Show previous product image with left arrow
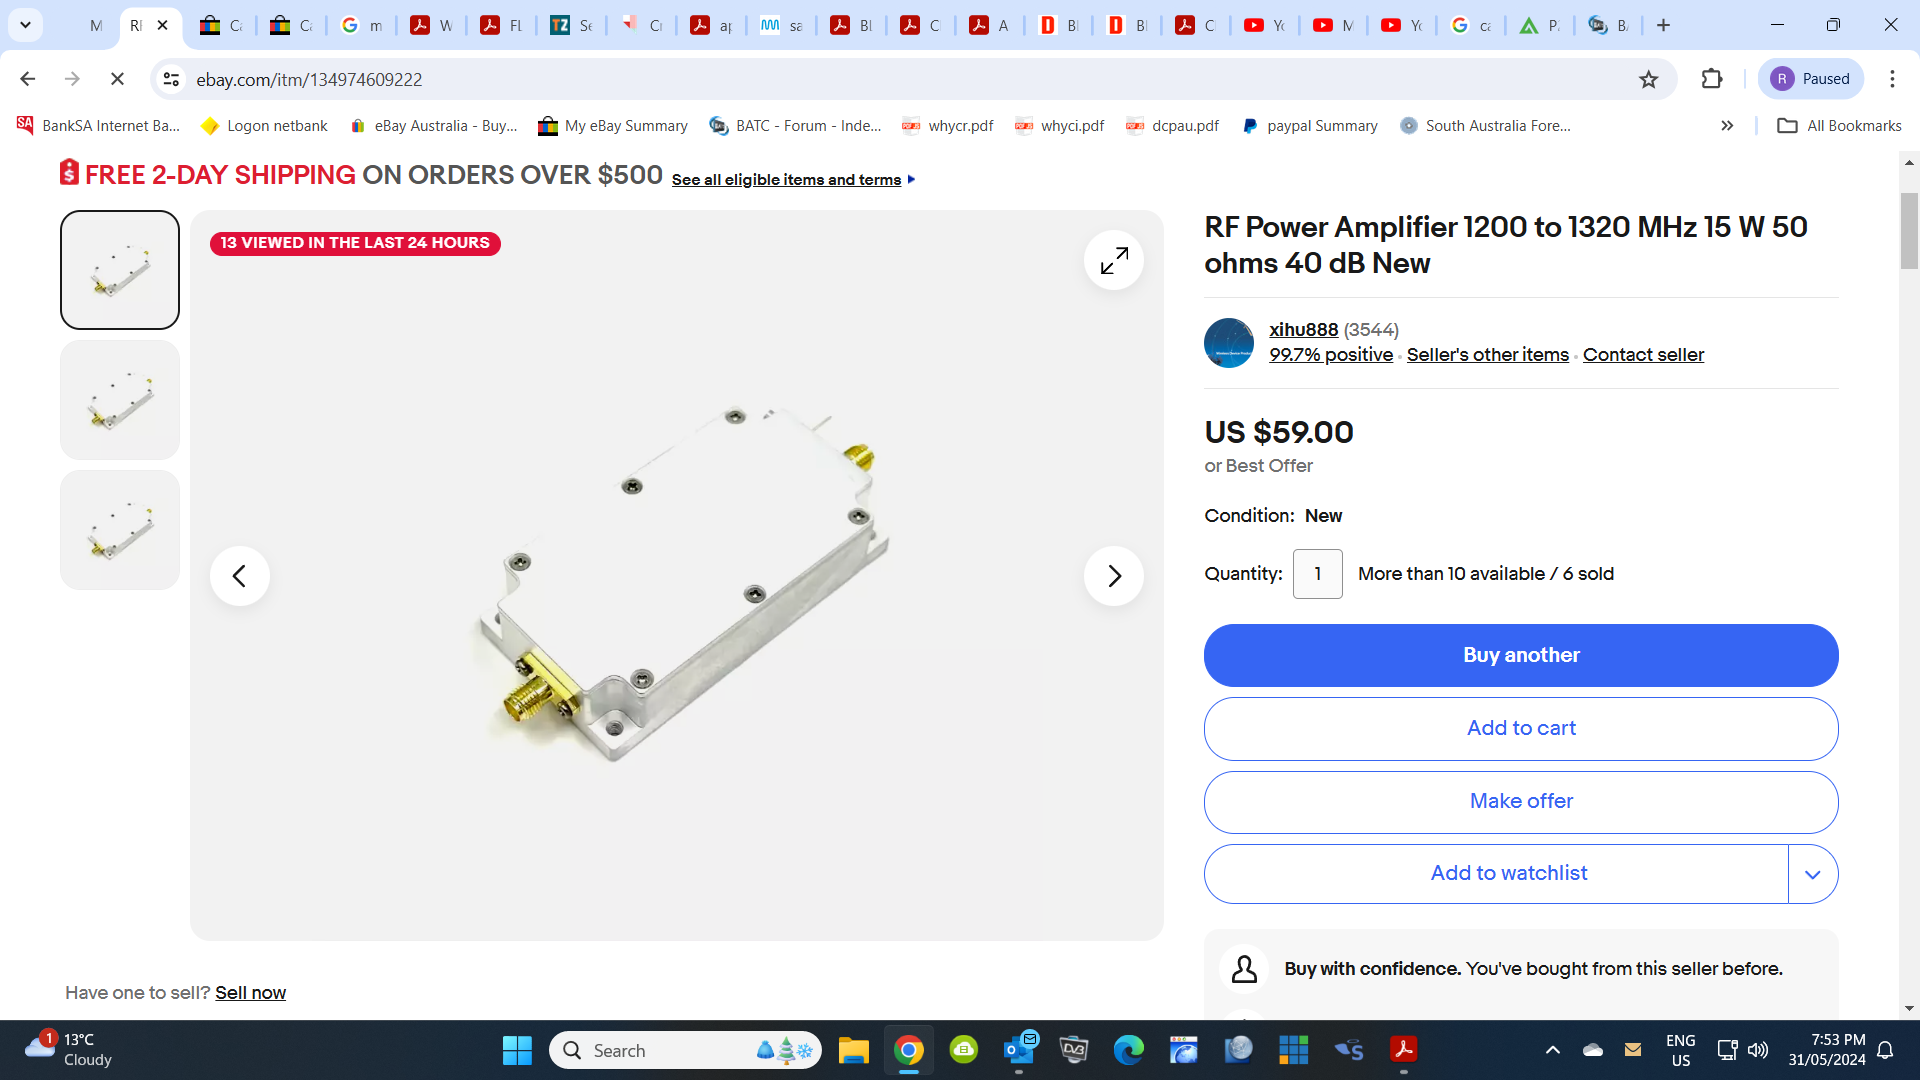Screen dimensions: 1920x1080 tap(240, 576)
